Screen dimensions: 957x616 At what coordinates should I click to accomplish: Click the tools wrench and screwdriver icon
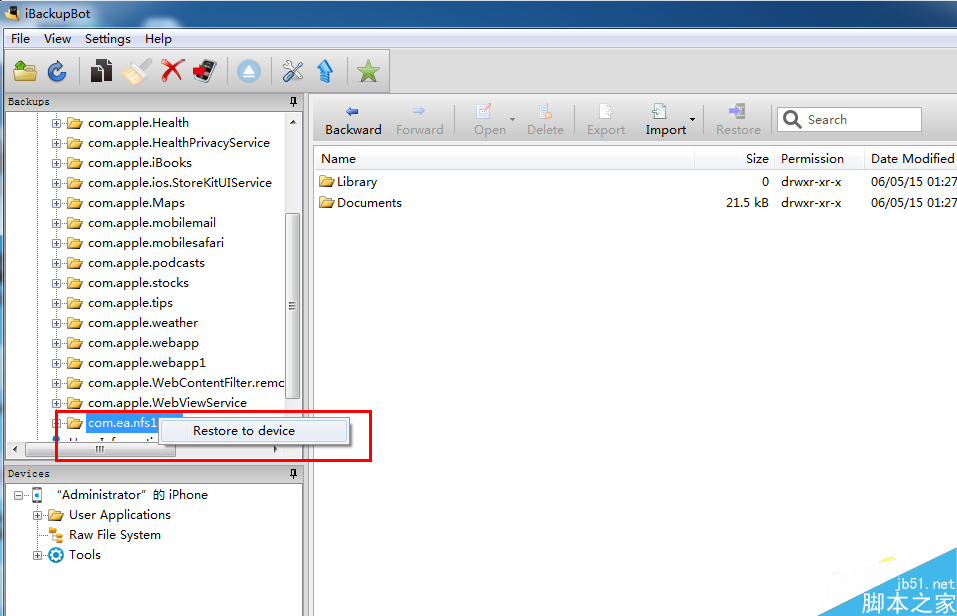[x=293, y=71]
